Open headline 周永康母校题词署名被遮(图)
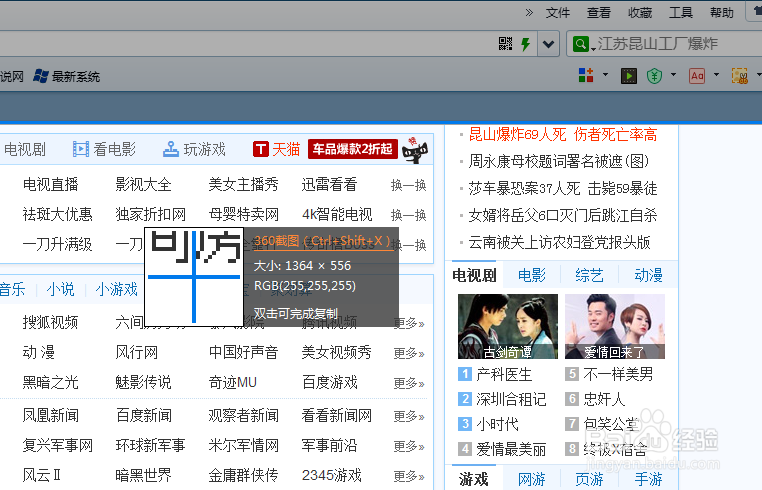 click(x=559, y=161)
